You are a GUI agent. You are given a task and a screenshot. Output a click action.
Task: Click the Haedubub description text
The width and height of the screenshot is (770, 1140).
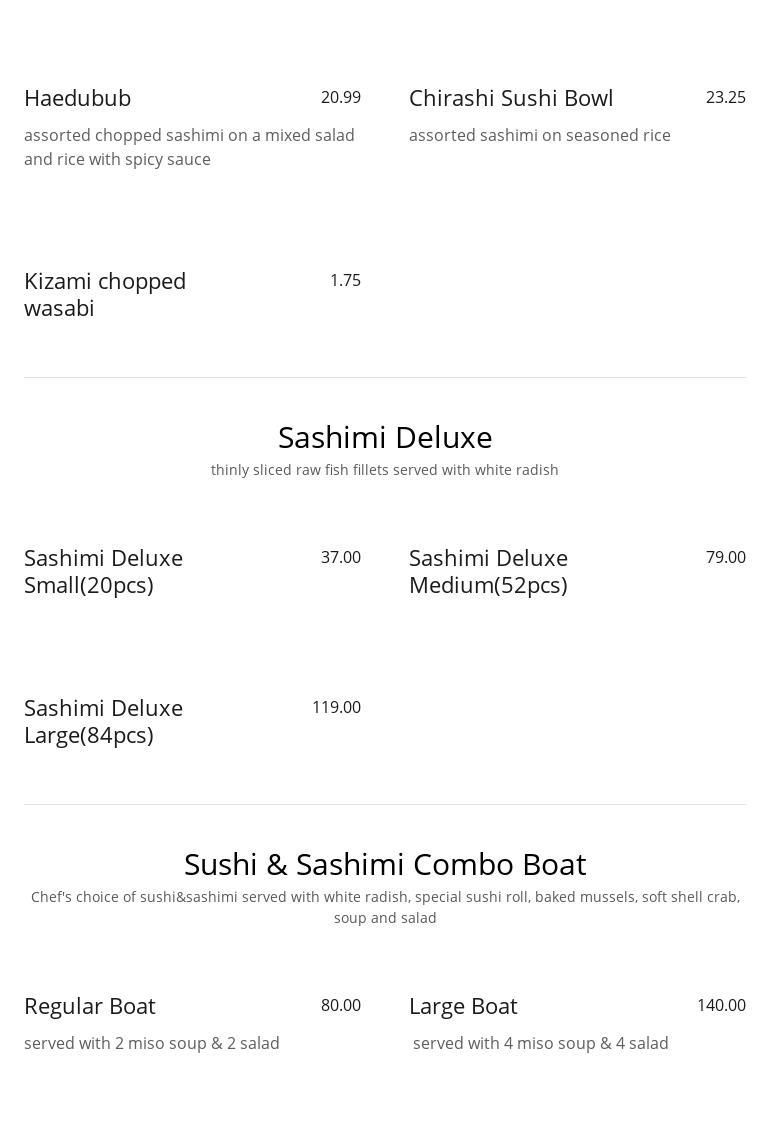pyautogui.click(x=189, y=147)
